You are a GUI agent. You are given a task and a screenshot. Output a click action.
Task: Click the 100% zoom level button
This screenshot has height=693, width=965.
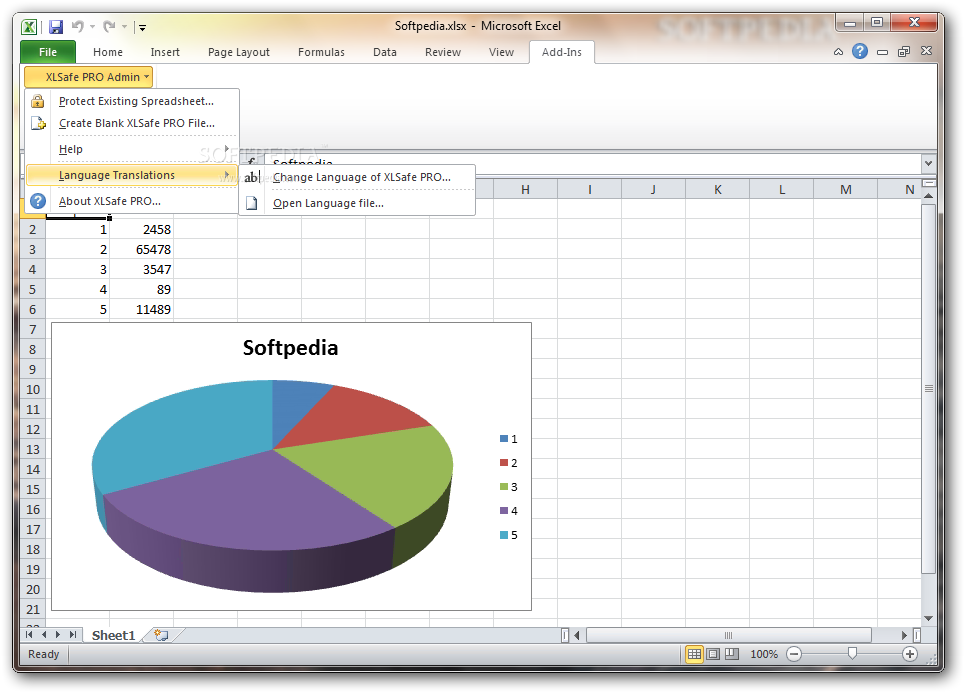pyautogui.click(x=764, y=654)
